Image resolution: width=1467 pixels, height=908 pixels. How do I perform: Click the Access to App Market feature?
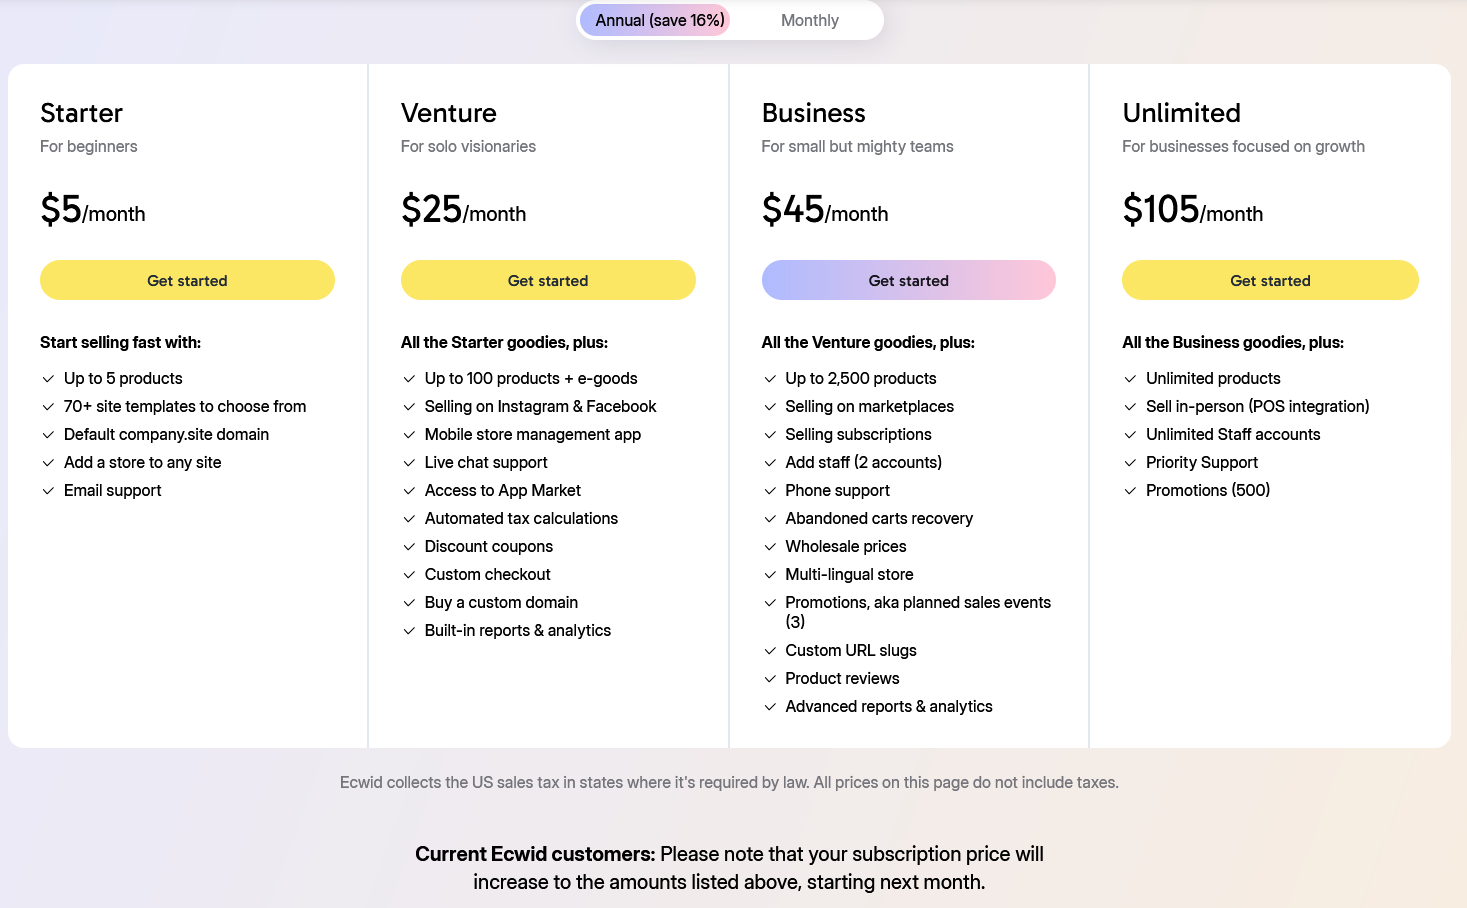point(503,490)
